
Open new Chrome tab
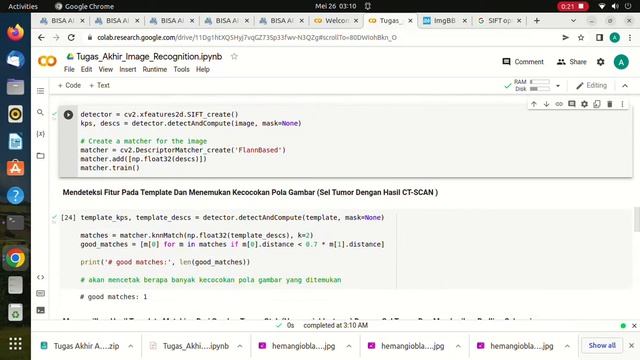point(536,20)
